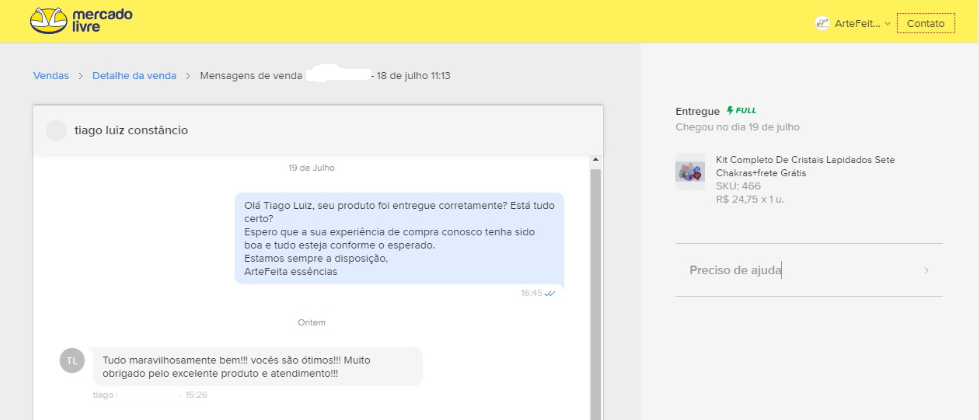Click the buyer reply Tudo maravilhosamente bem
The width and height of the screenshot is (979, 420).
point(258,366)
